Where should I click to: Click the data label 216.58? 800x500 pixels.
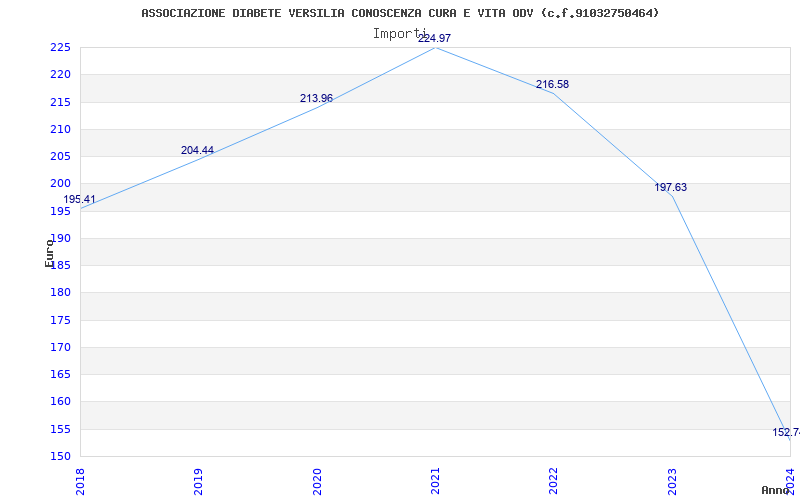click(x=553, y=85)
